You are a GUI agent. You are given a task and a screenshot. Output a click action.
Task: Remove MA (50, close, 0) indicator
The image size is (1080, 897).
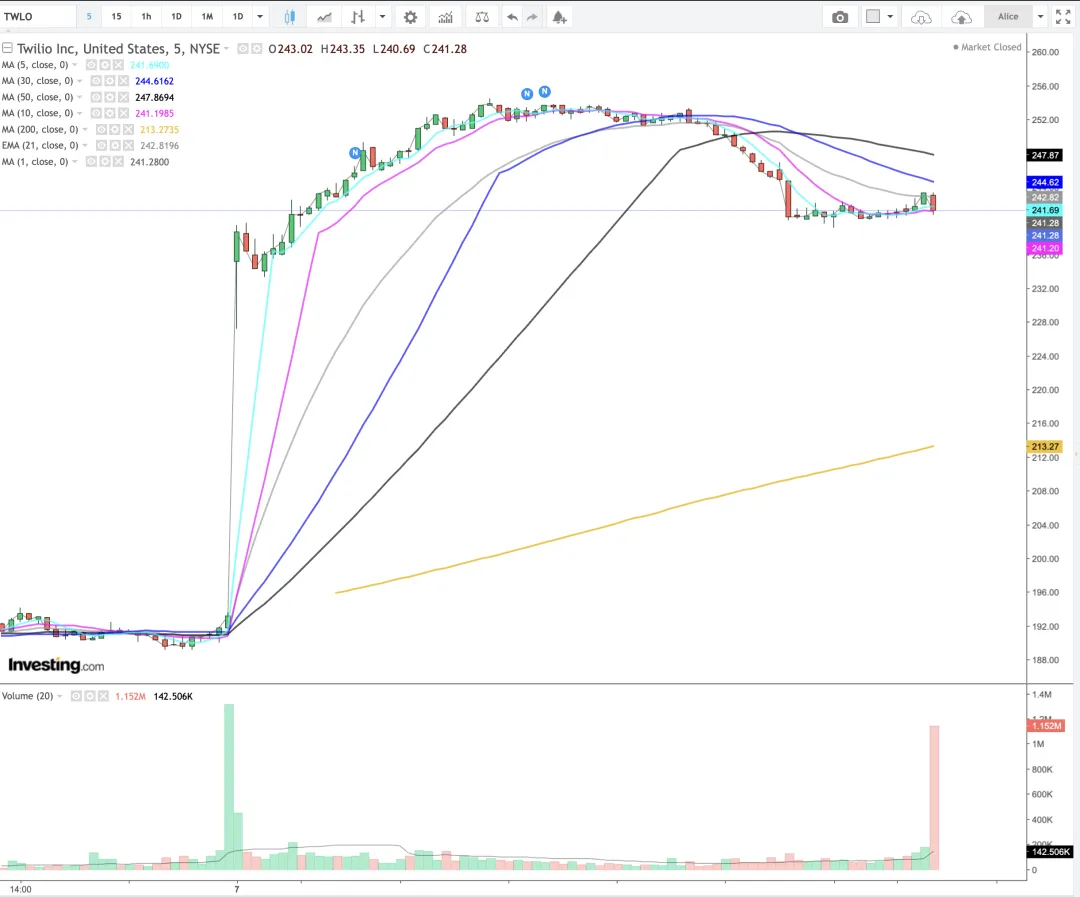coord(123,97)
